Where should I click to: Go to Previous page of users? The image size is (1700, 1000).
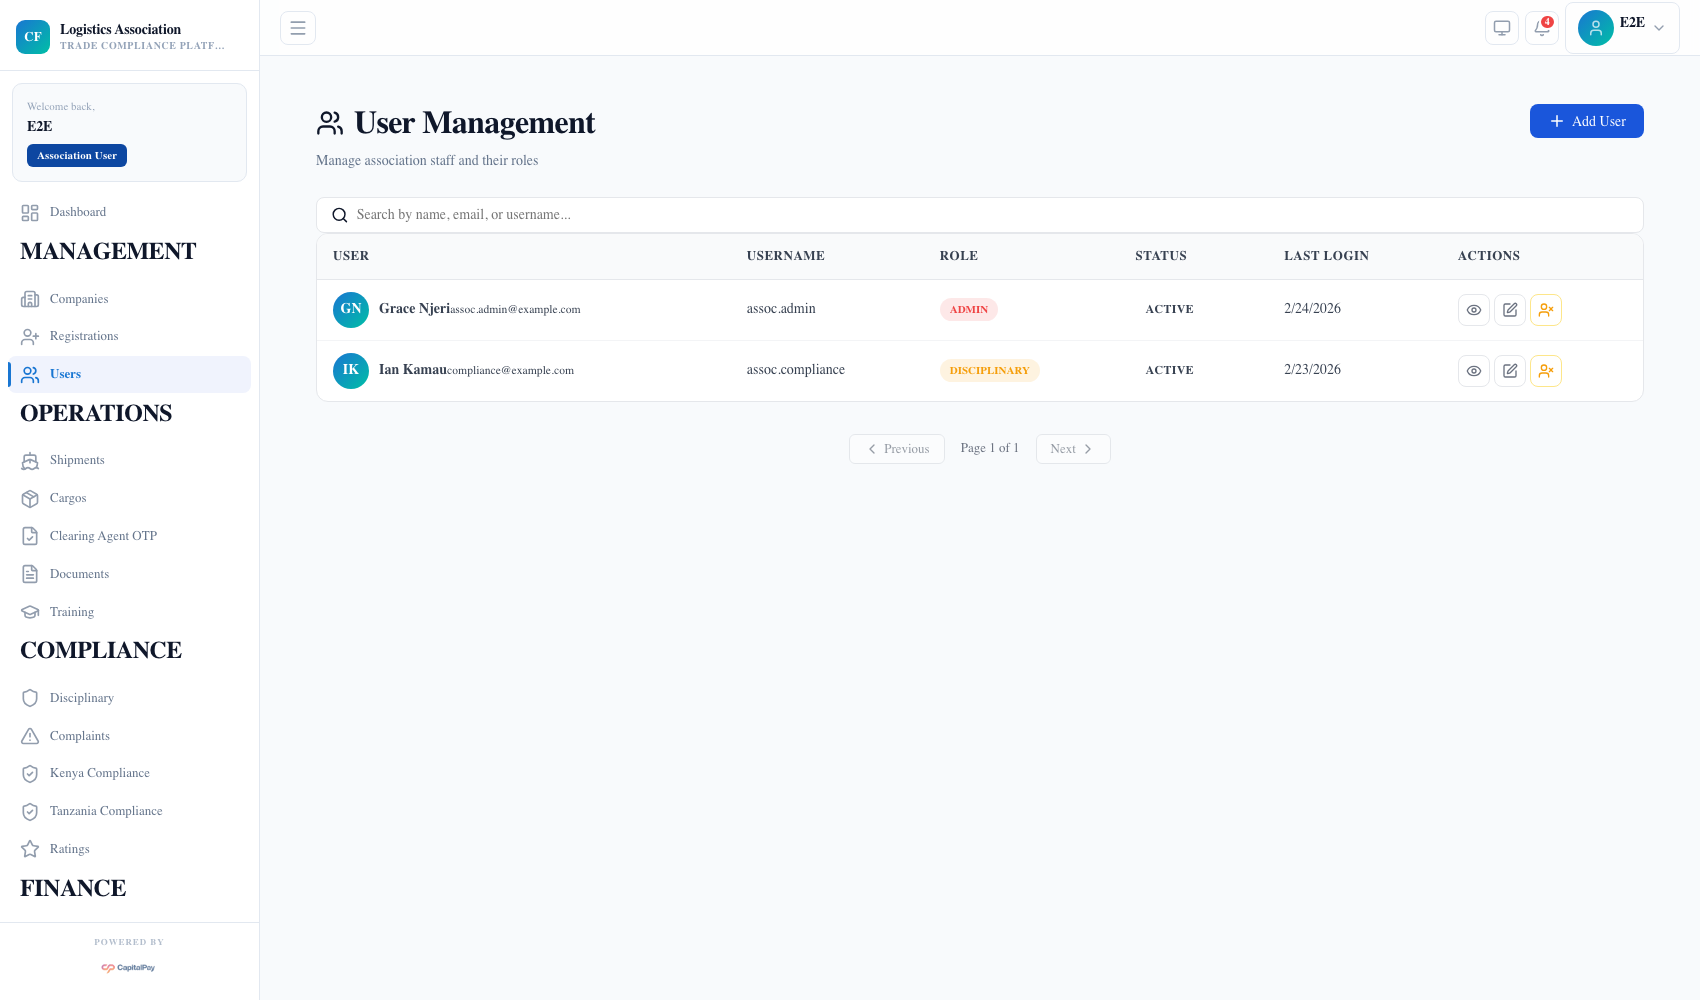tap(897, 449)
